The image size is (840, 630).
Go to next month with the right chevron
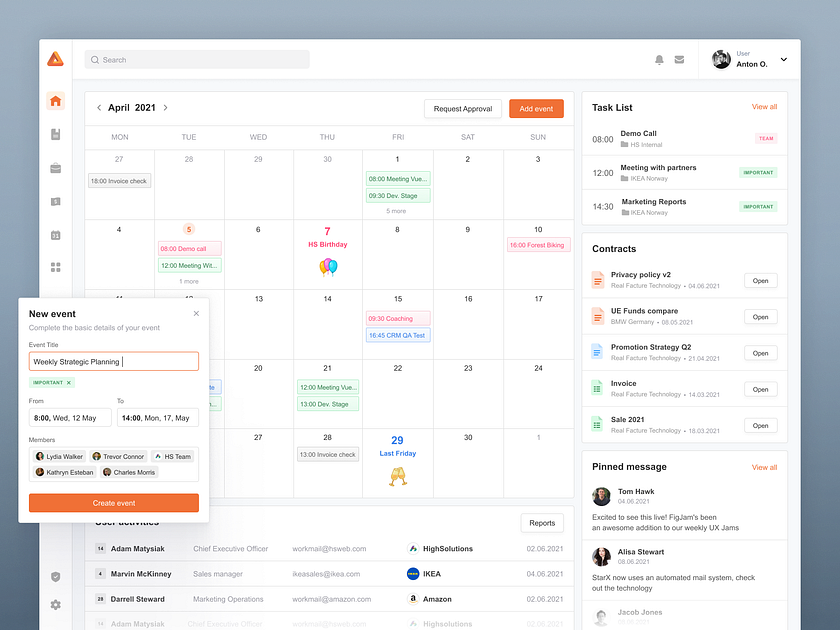[166, 108]
